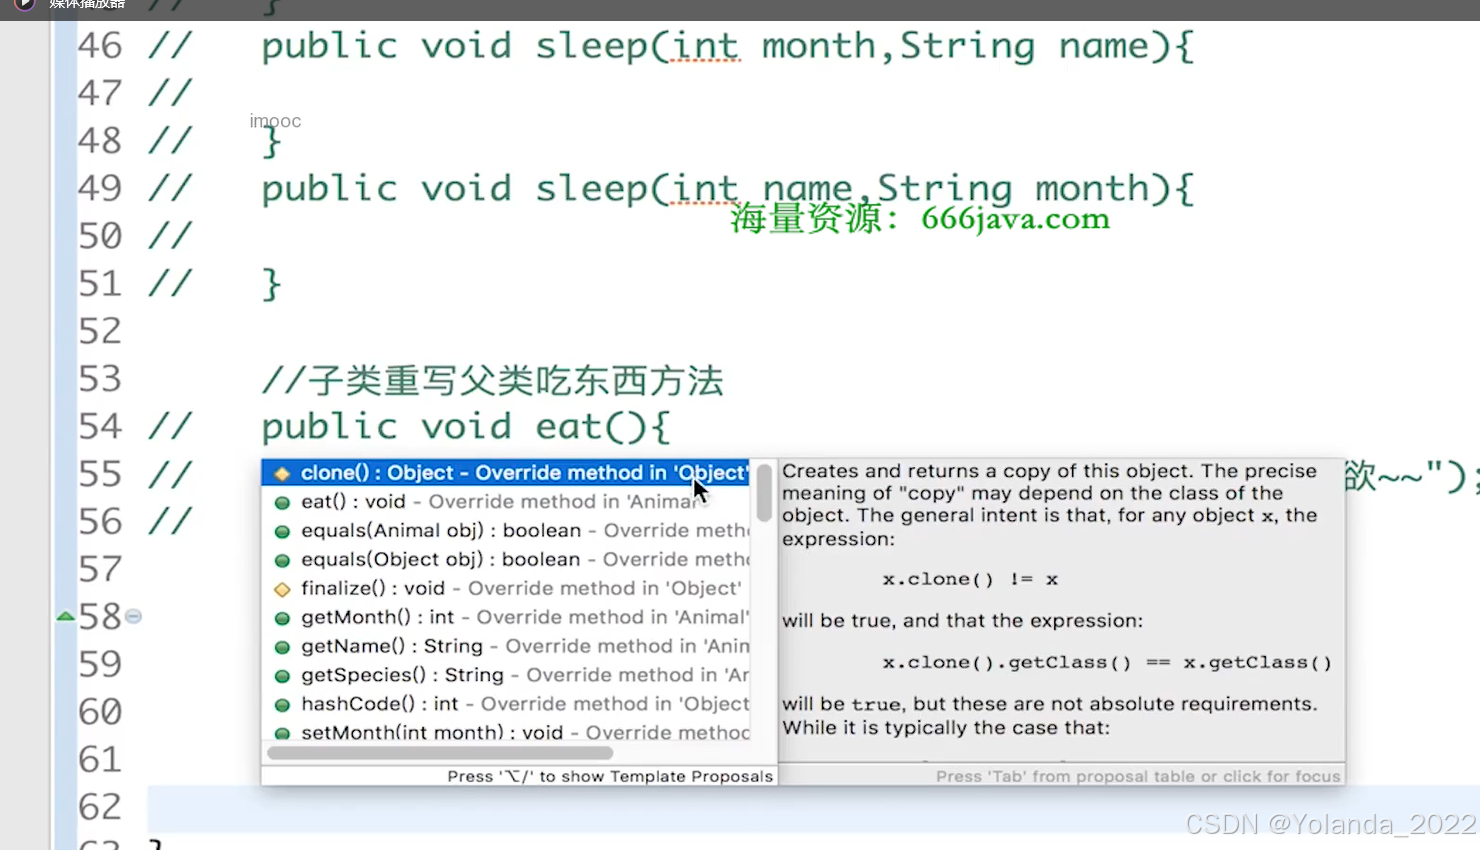Click 'public void eat(){' on line 54
Screen dimensions: 1480x850
(466, 427)
